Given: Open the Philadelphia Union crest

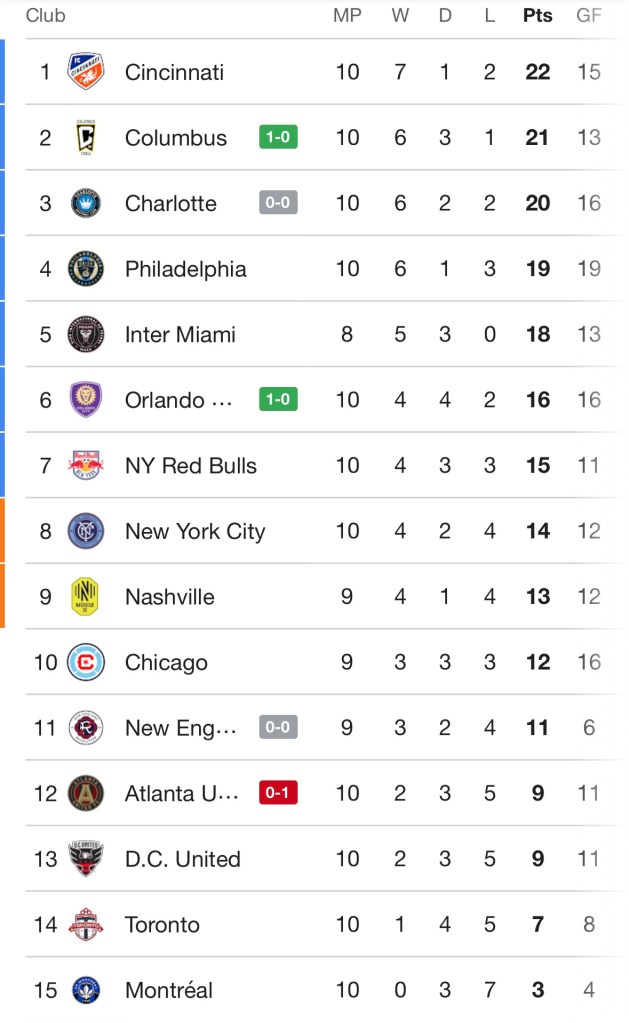Looking at the screenshot, I should [x=85, y=269].
